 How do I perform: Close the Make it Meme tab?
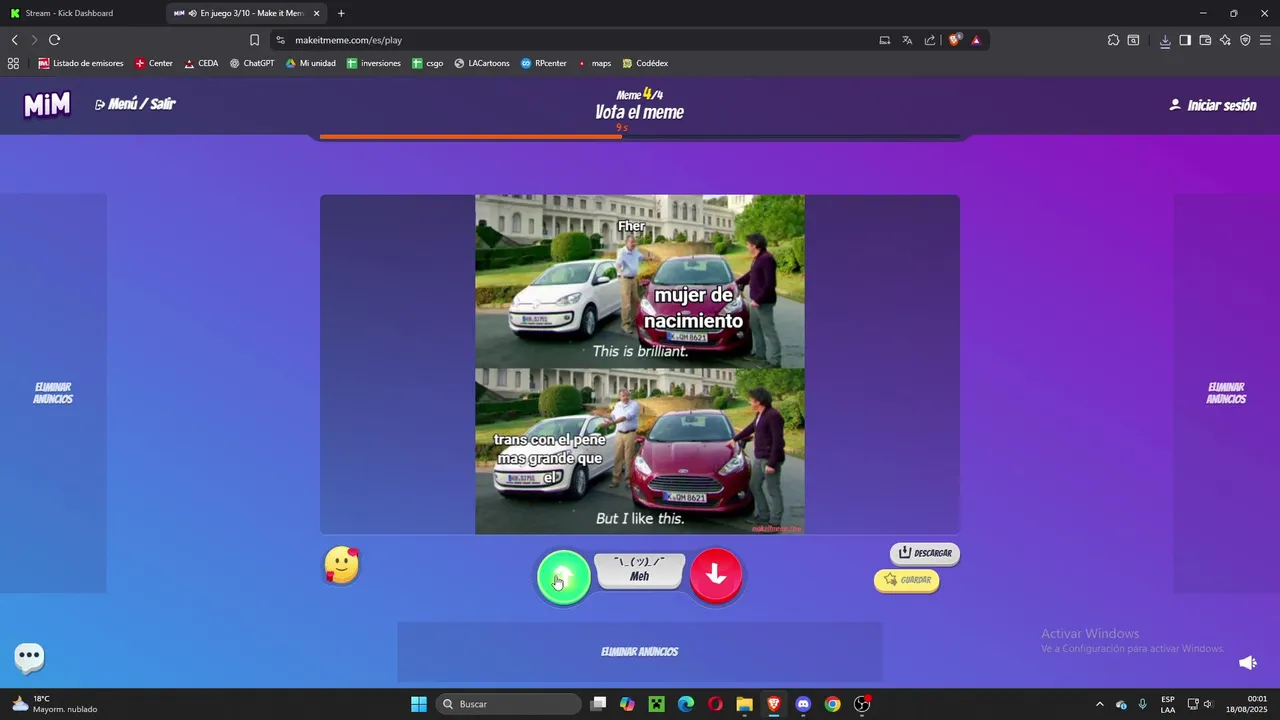pyautogui.click(x=317, y=13)
